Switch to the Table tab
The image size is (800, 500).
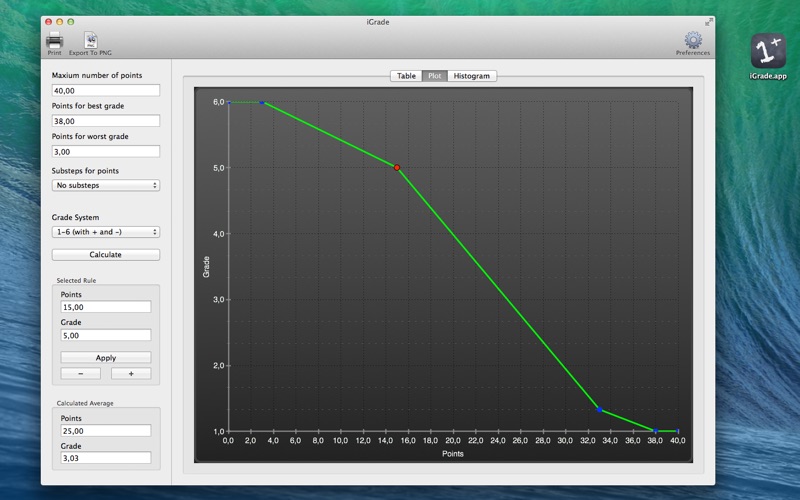(406, 76)
